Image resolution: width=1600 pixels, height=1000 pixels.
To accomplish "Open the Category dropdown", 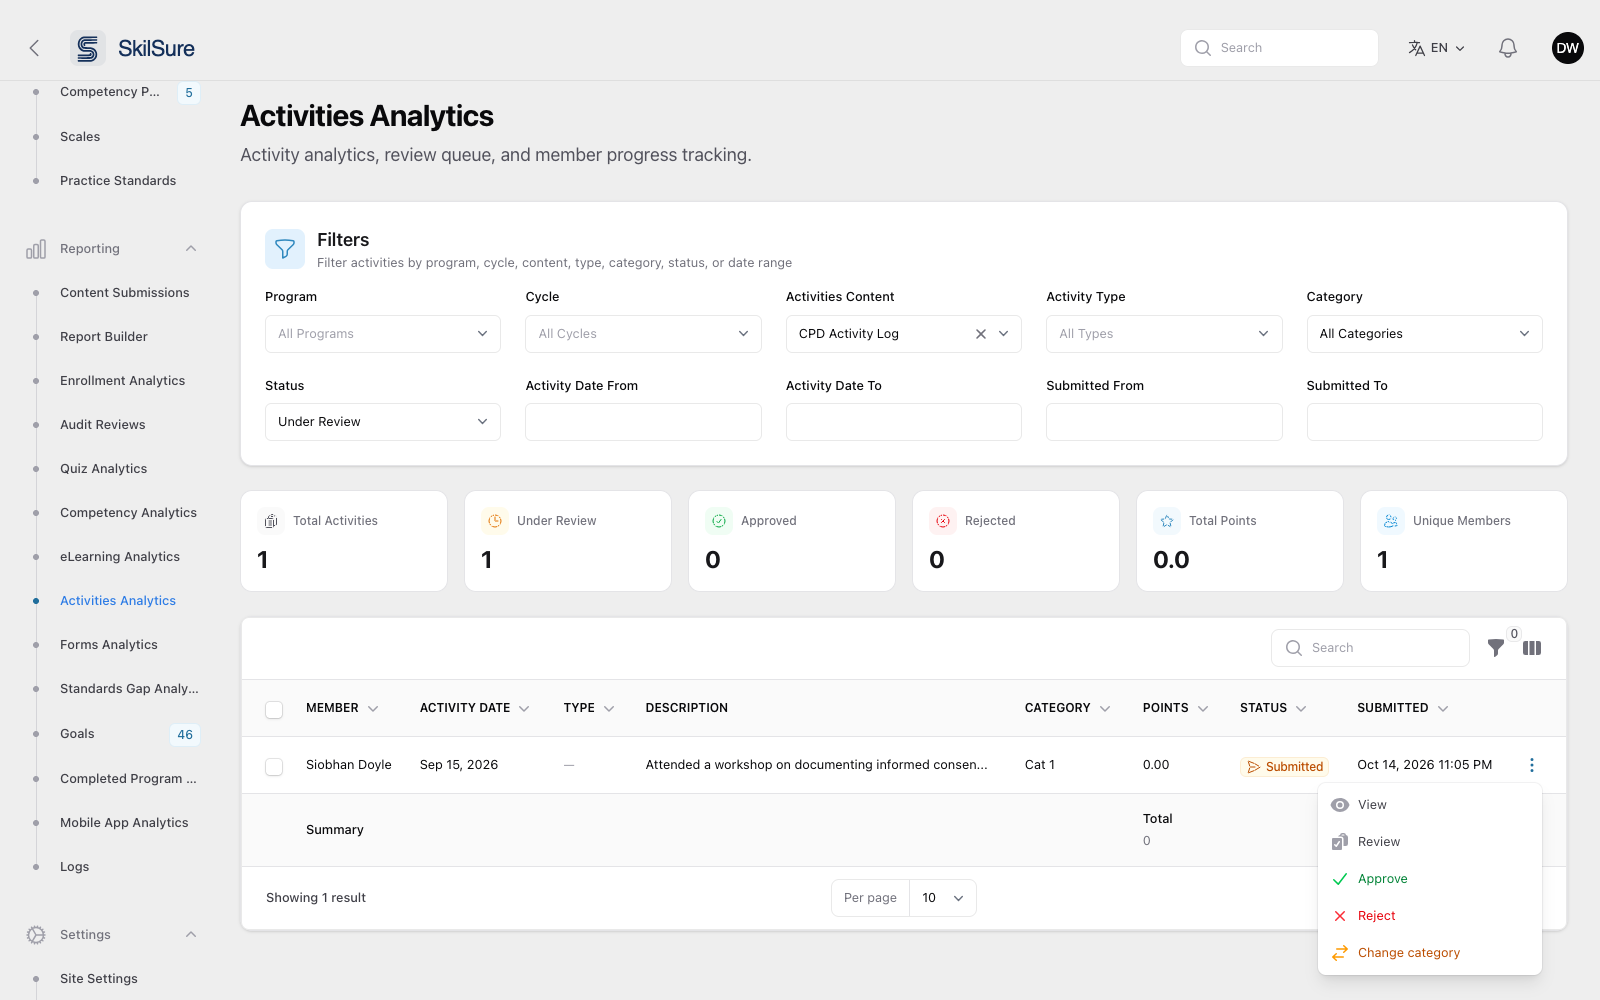I will [x=1424, y=334].
